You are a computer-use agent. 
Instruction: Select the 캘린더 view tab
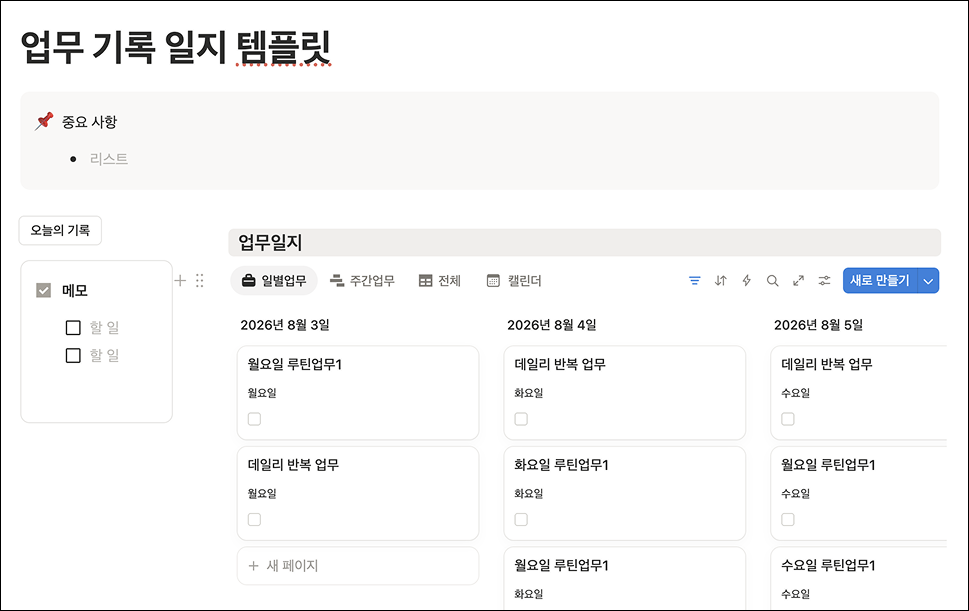514,280
